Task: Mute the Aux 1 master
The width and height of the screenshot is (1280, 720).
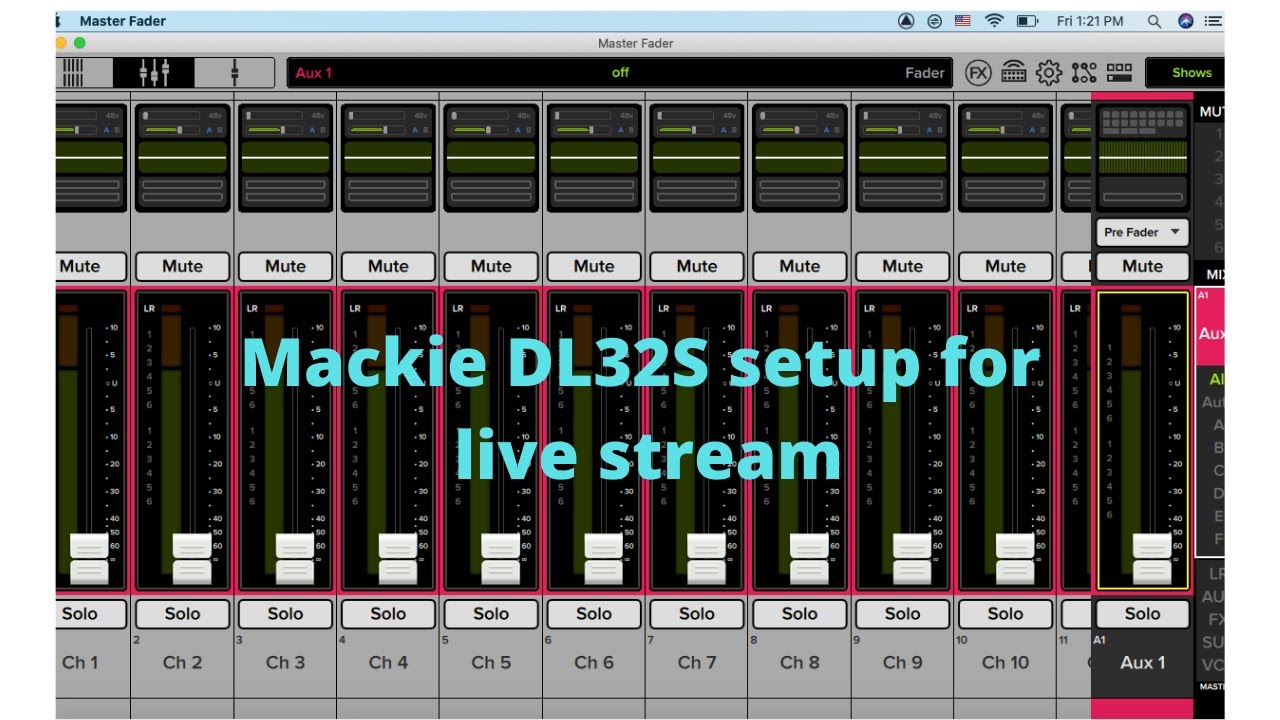Action: point(1142,266)
